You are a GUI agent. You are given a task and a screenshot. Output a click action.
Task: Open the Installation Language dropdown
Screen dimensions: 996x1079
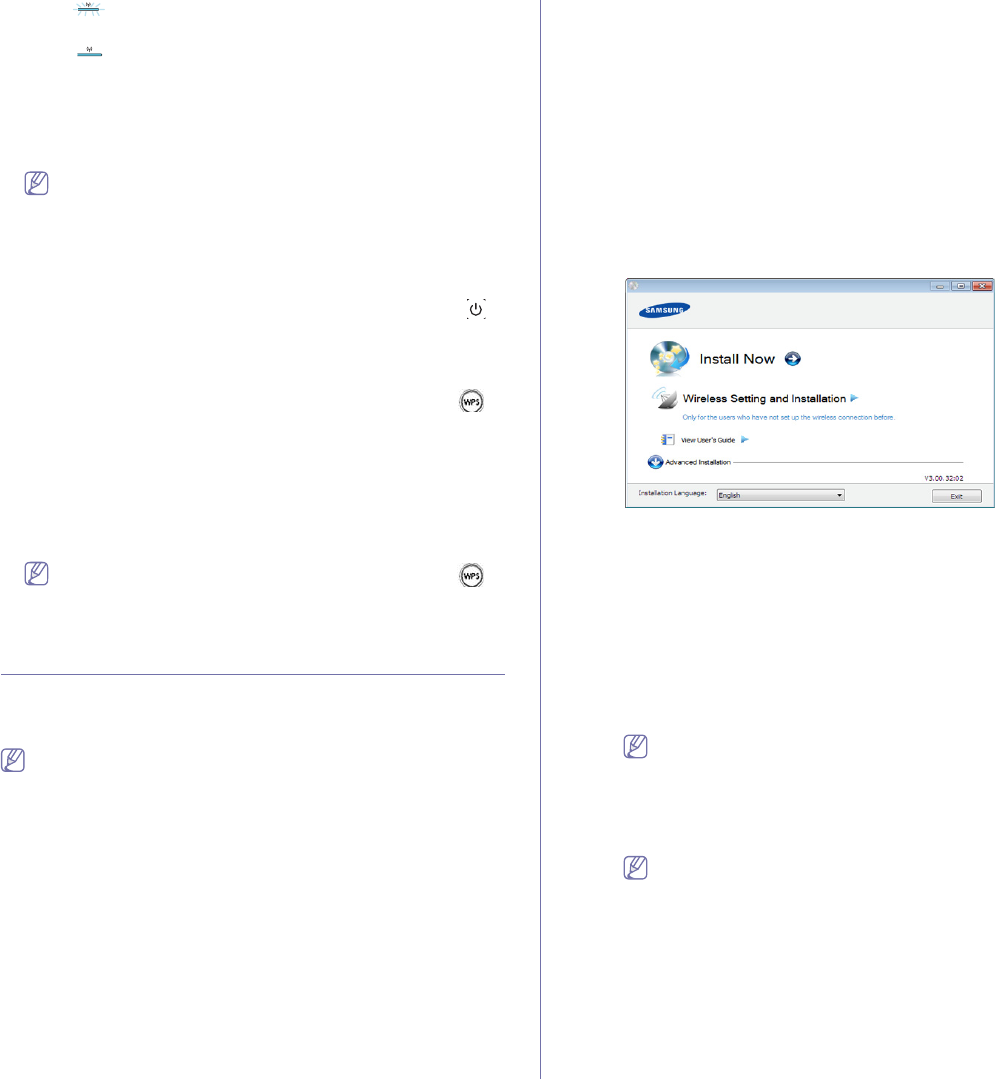click(780, 495)
